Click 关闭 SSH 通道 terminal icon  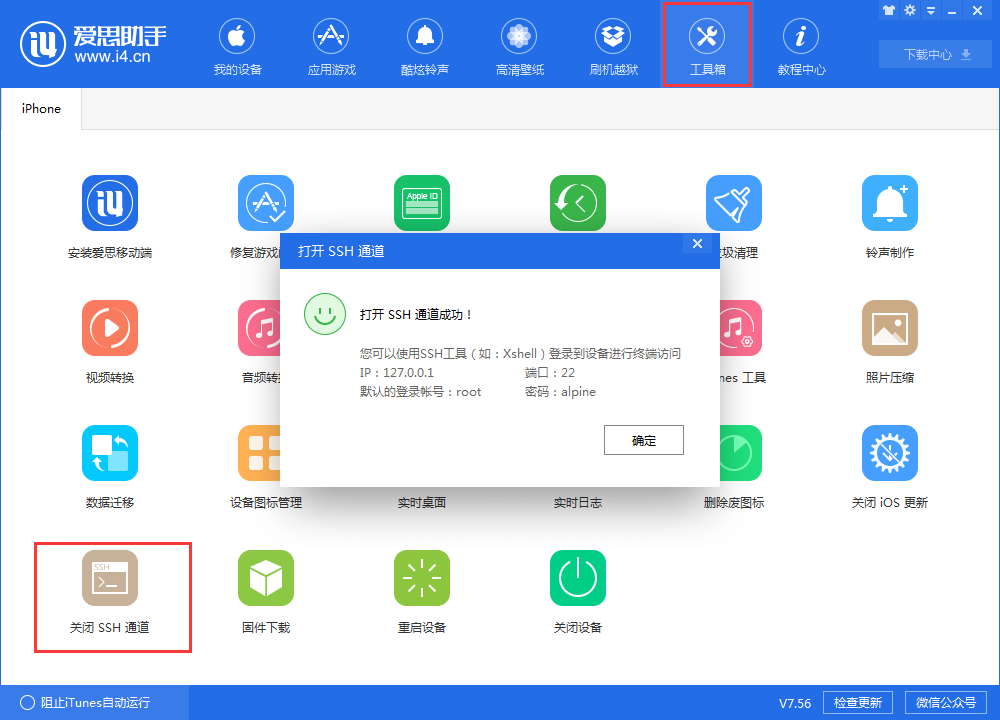point(110,578)
